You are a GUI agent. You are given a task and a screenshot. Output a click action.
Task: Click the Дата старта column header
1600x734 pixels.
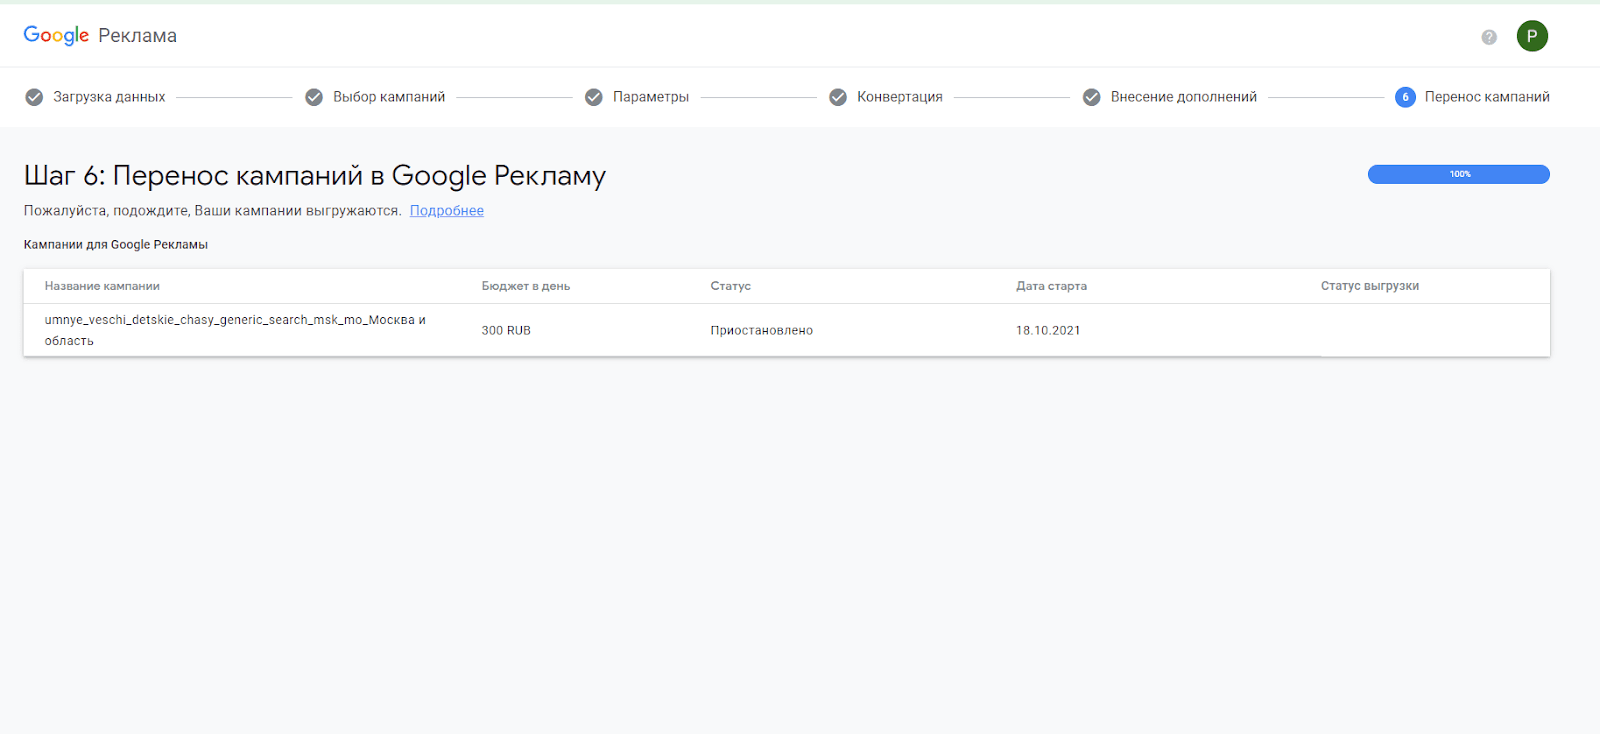coord(1052,286)
